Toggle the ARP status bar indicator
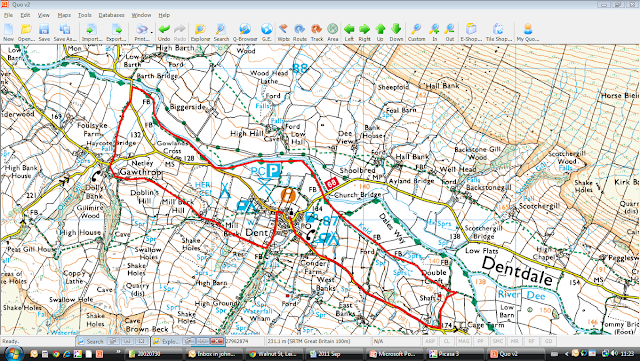The image size is (640, 361). [x=430, y=341]
